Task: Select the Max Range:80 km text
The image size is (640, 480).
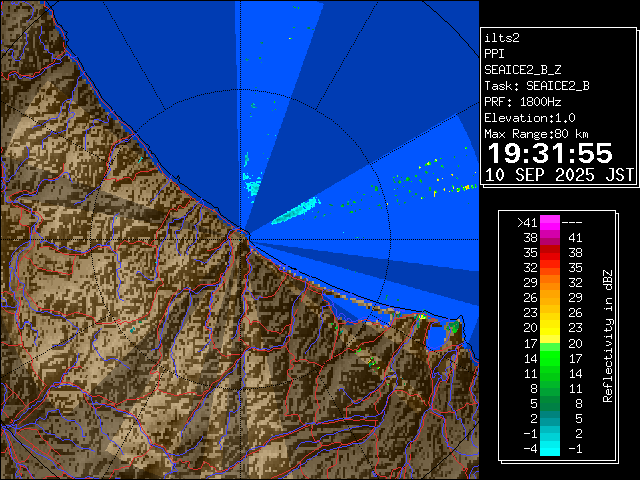Action: (x=536, y=134)
